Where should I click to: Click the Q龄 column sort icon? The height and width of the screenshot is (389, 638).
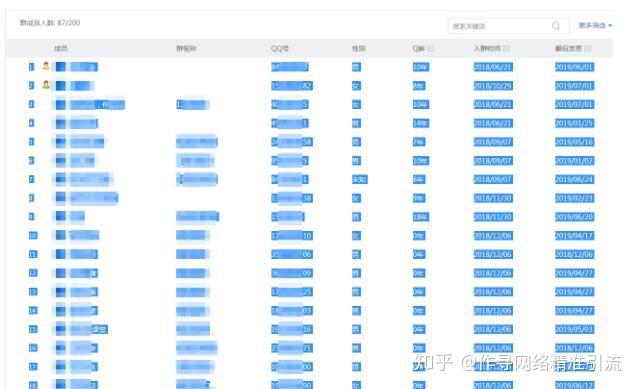[431, 48]
